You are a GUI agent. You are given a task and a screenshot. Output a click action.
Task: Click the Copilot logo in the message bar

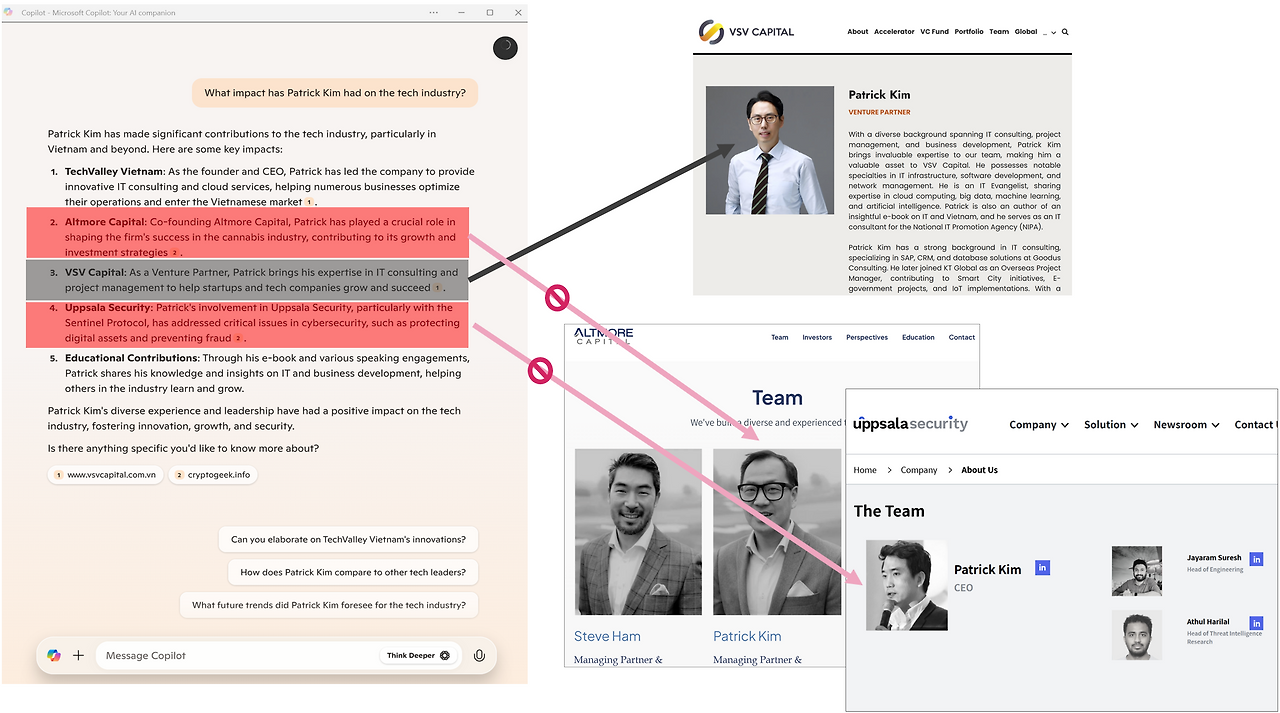[x=54, y=655]
